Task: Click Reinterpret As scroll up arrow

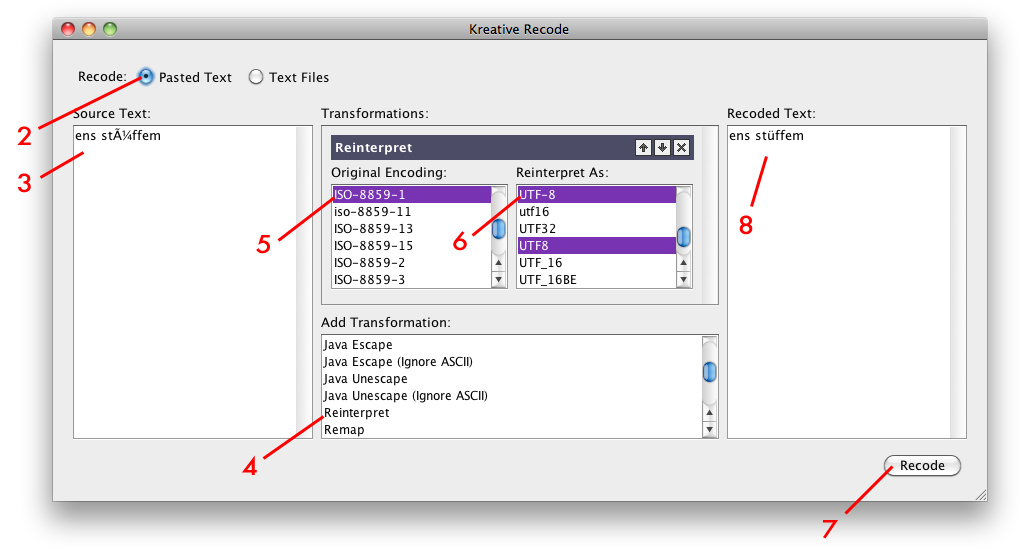Action: tap(684, 263)
